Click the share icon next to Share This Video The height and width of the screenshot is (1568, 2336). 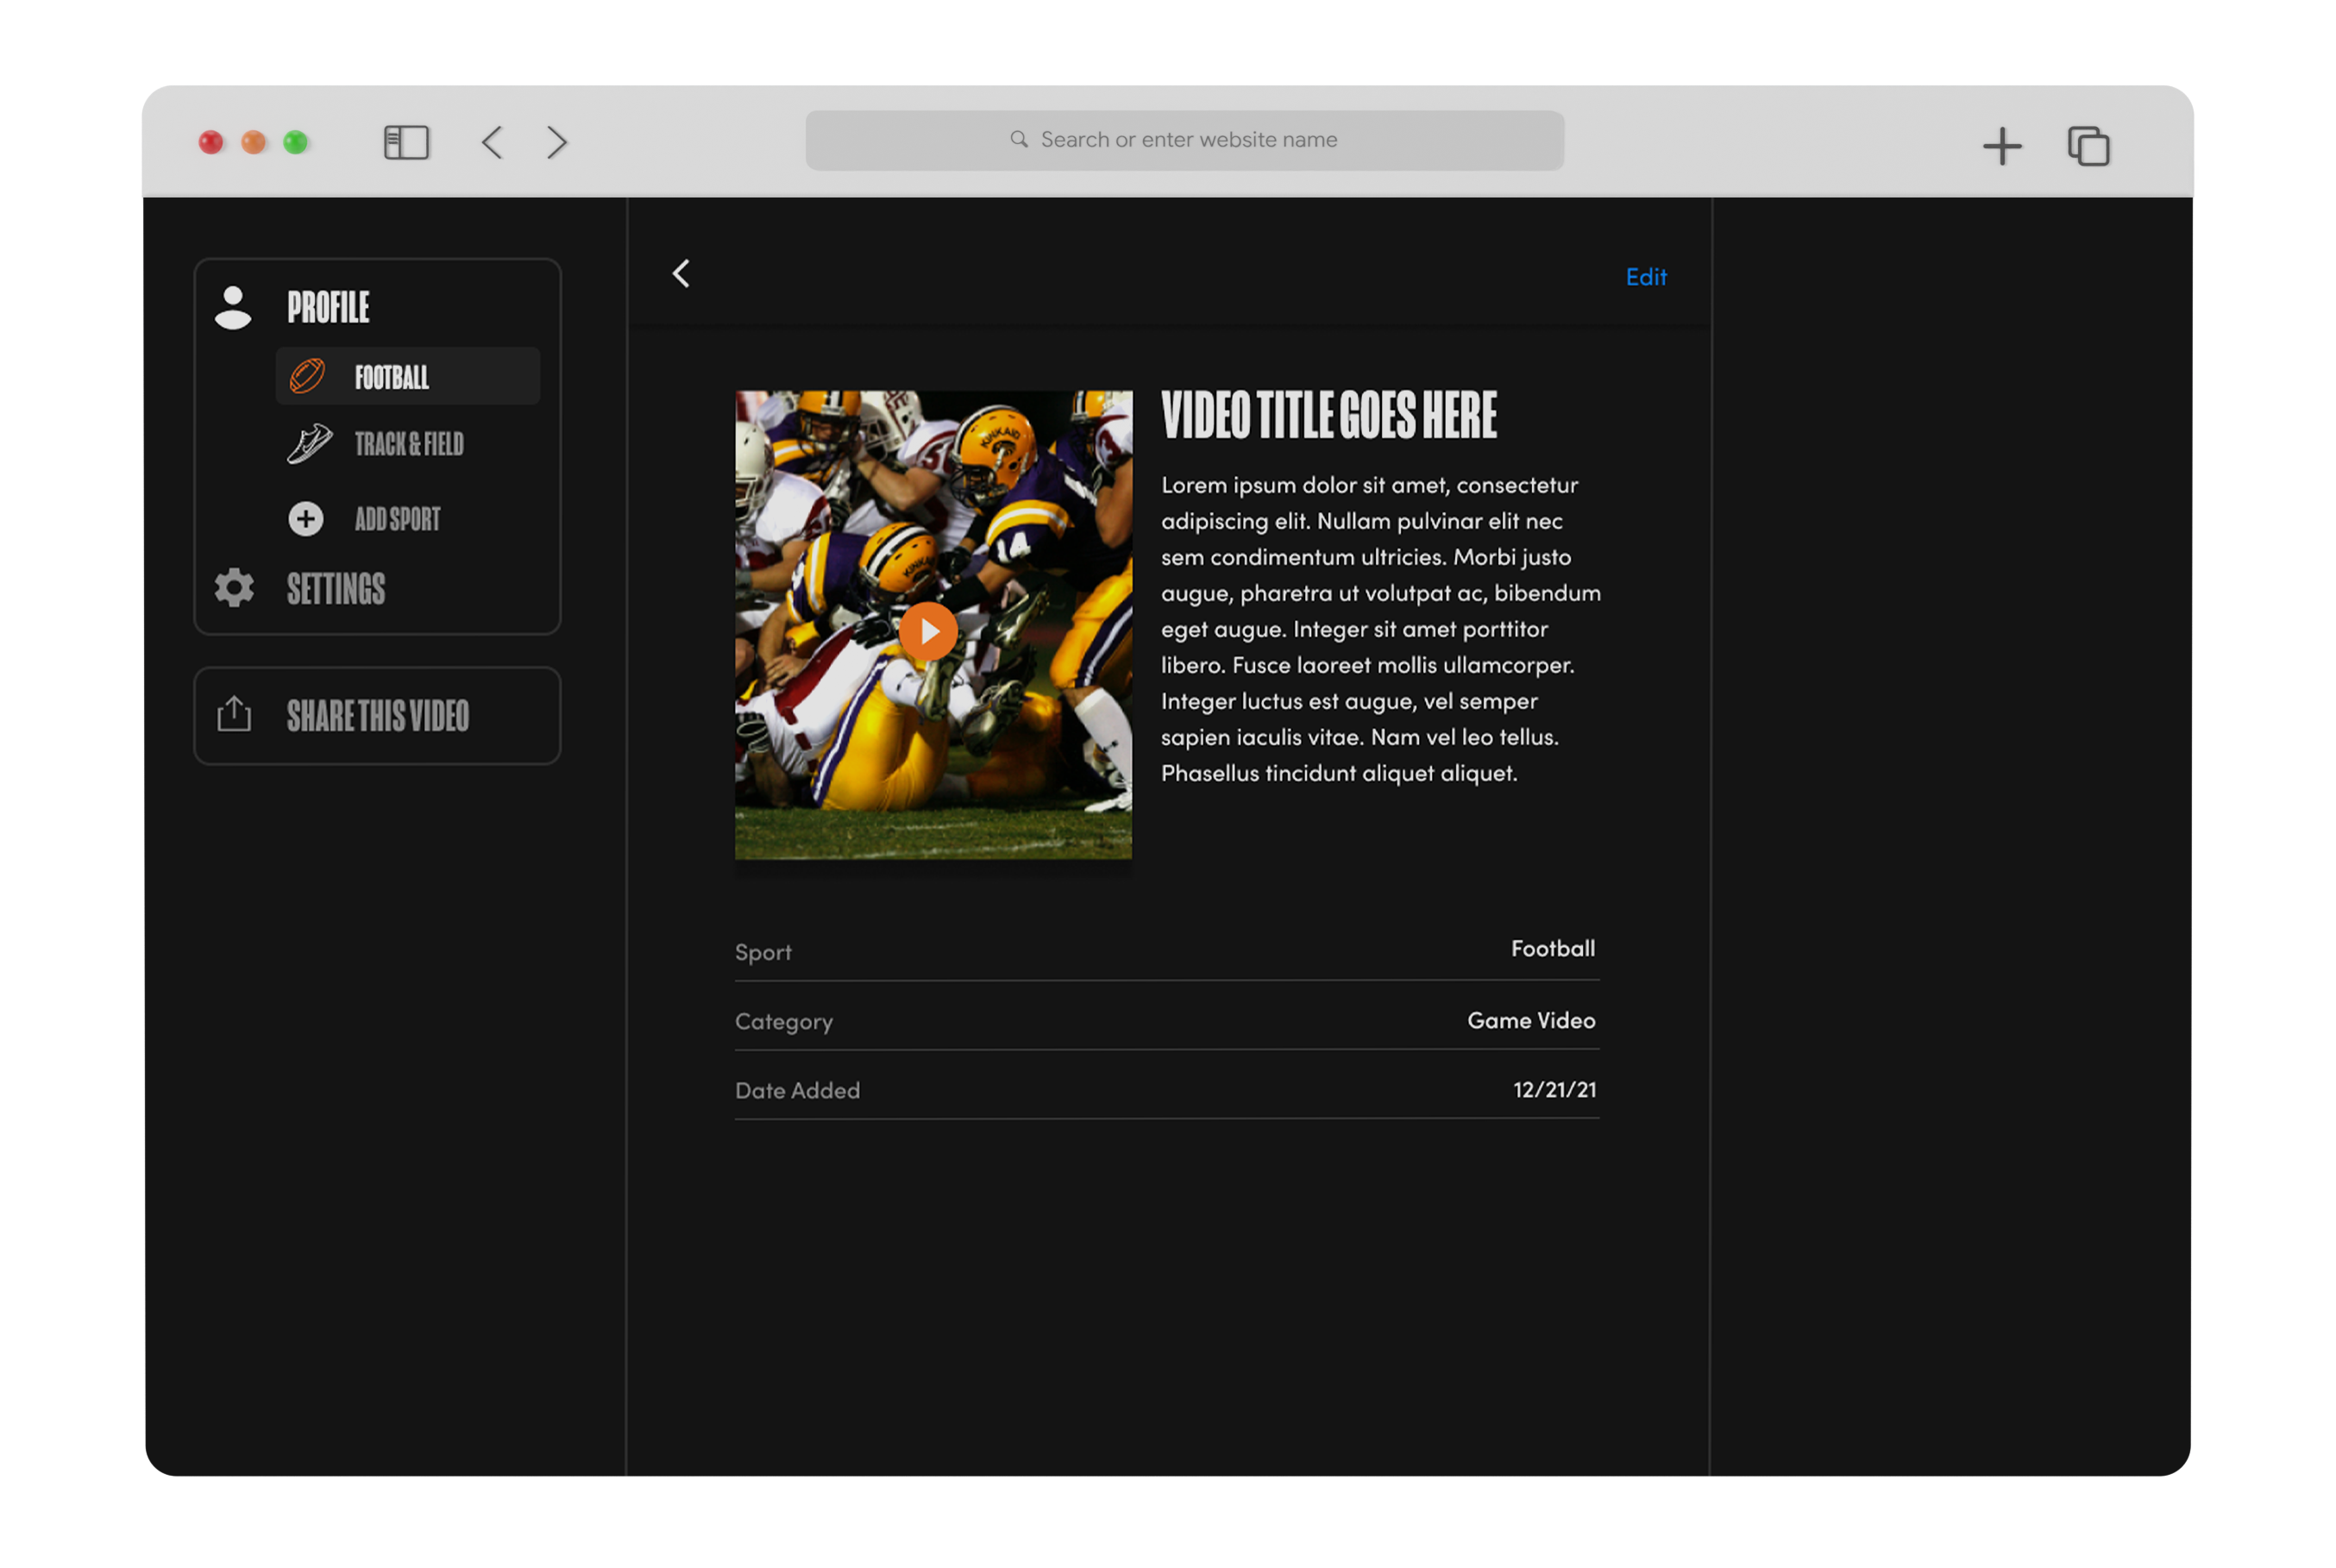pos(233,715)
